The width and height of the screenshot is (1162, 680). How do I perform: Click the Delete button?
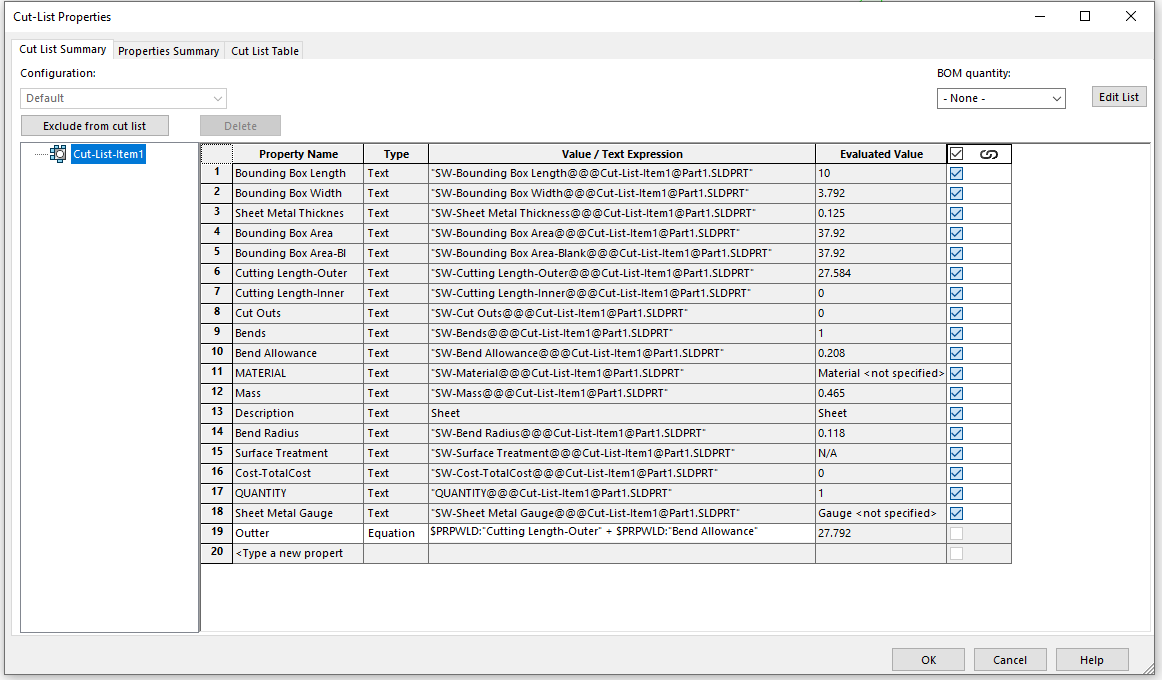pyautogui.click(x=240, y=126)
